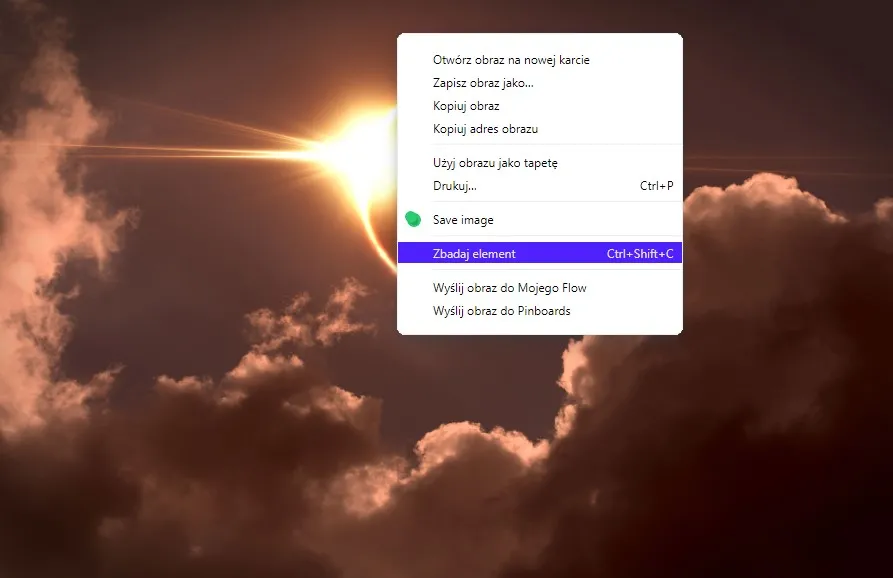This screenshot has height=578, width=893.
Task: Choose 'Zapisz obraz jako...' menu entry
Action: 539,83
